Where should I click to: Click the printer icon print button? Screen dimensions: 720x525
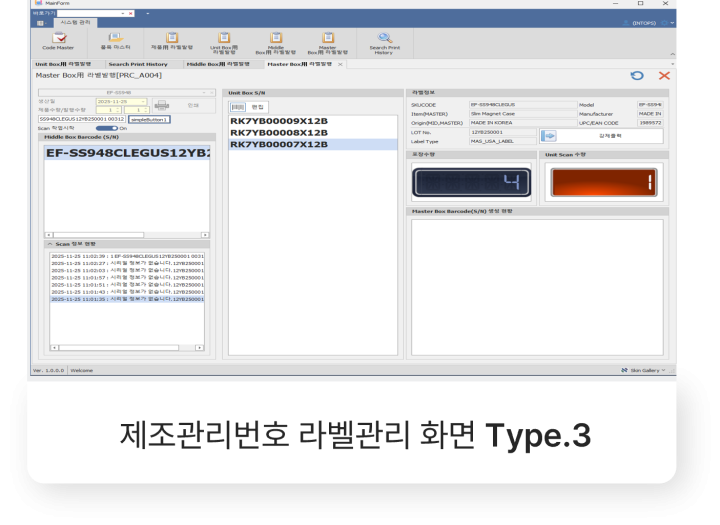click(162, 106)
